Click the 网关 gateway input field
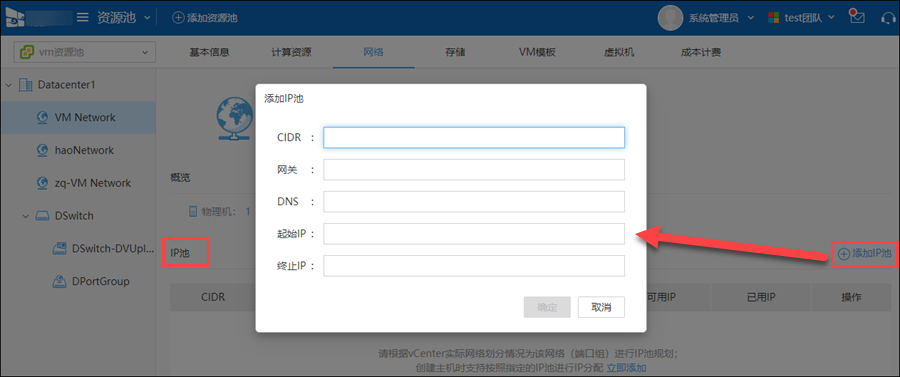 point(474,170)
